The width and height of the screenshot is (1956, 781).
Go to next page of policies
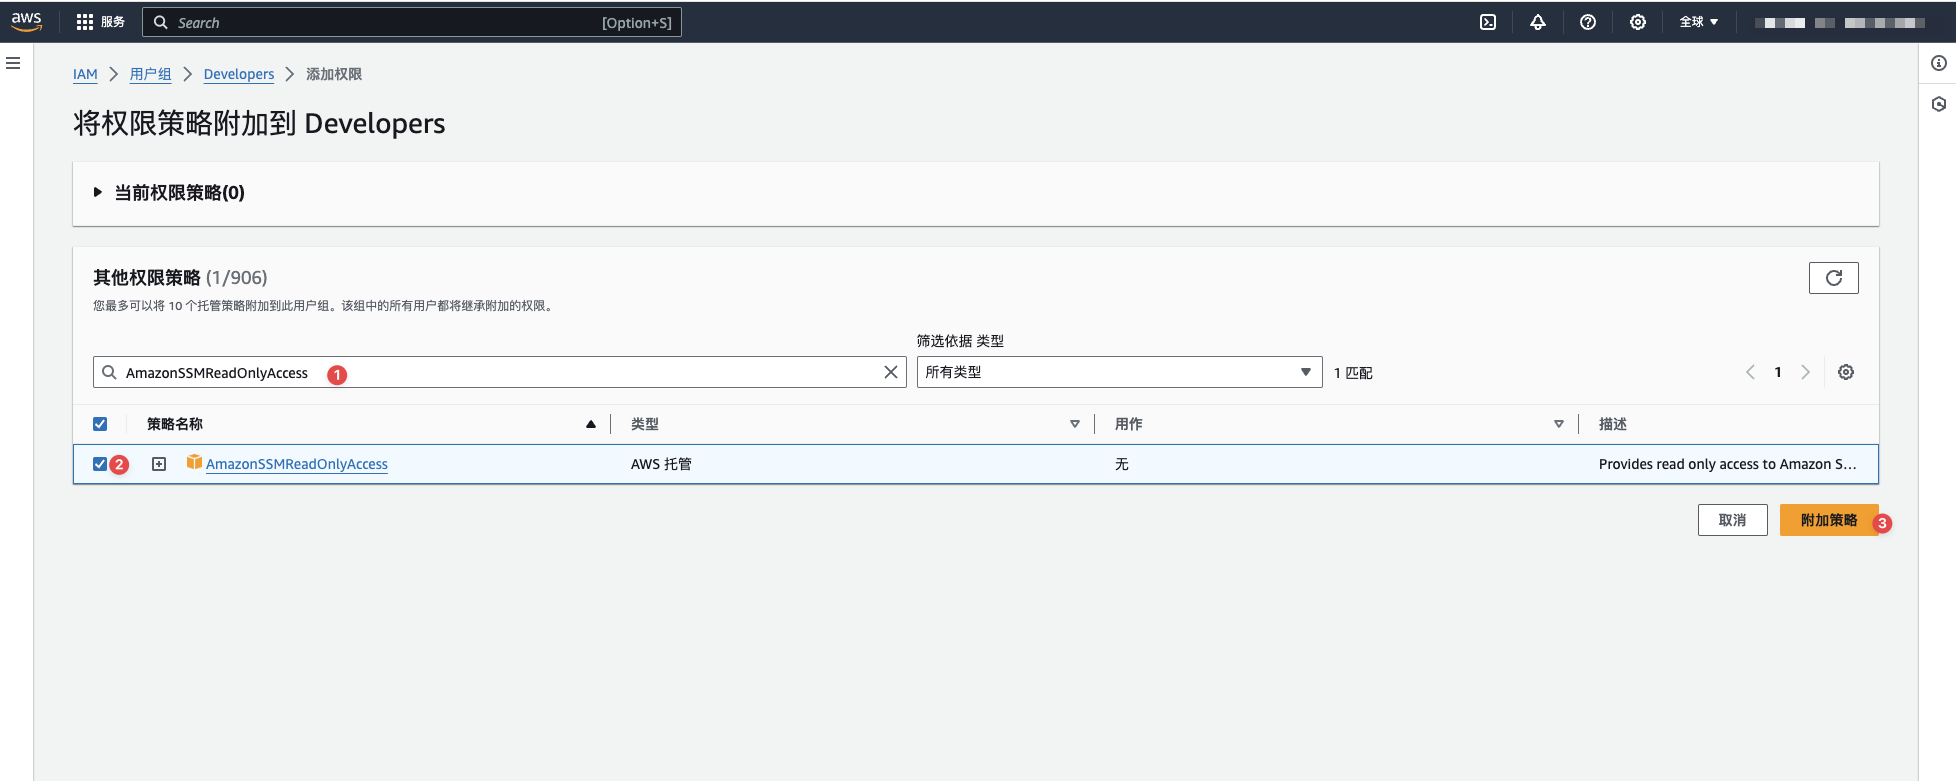pyautogui.click(x=1806, y=372)
